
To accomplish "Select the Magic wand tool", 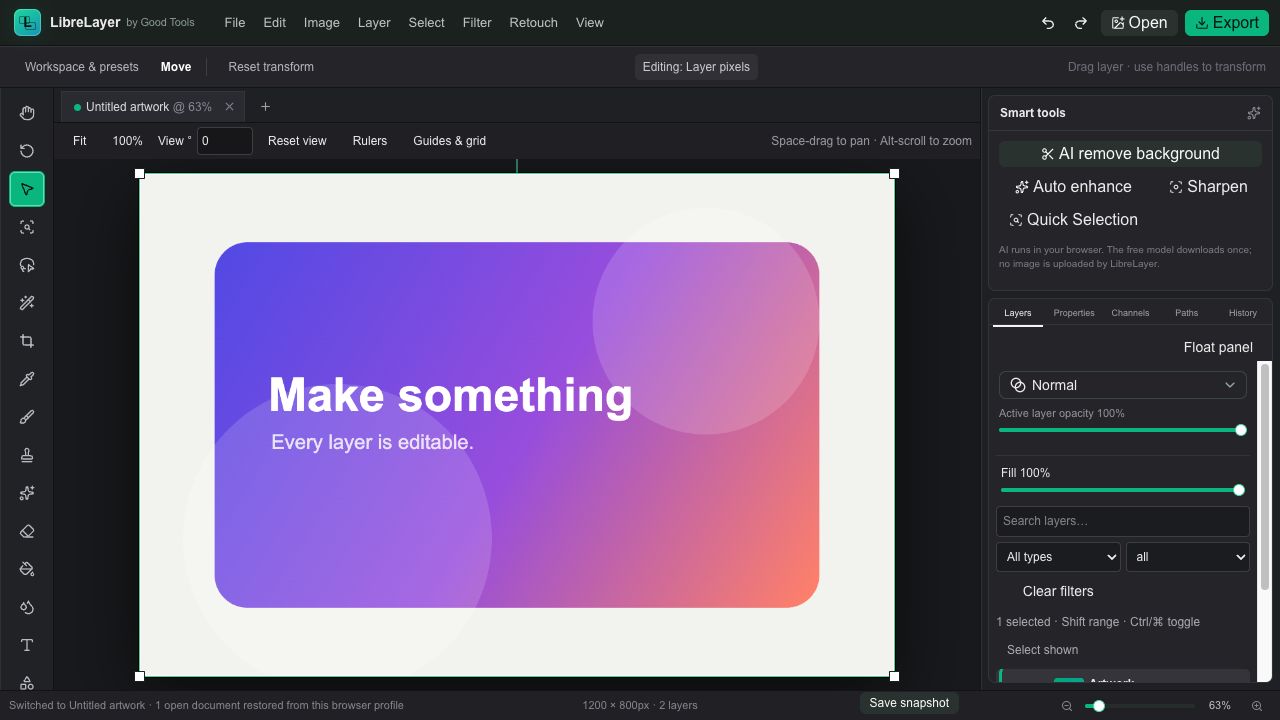I will pos(27,303).
